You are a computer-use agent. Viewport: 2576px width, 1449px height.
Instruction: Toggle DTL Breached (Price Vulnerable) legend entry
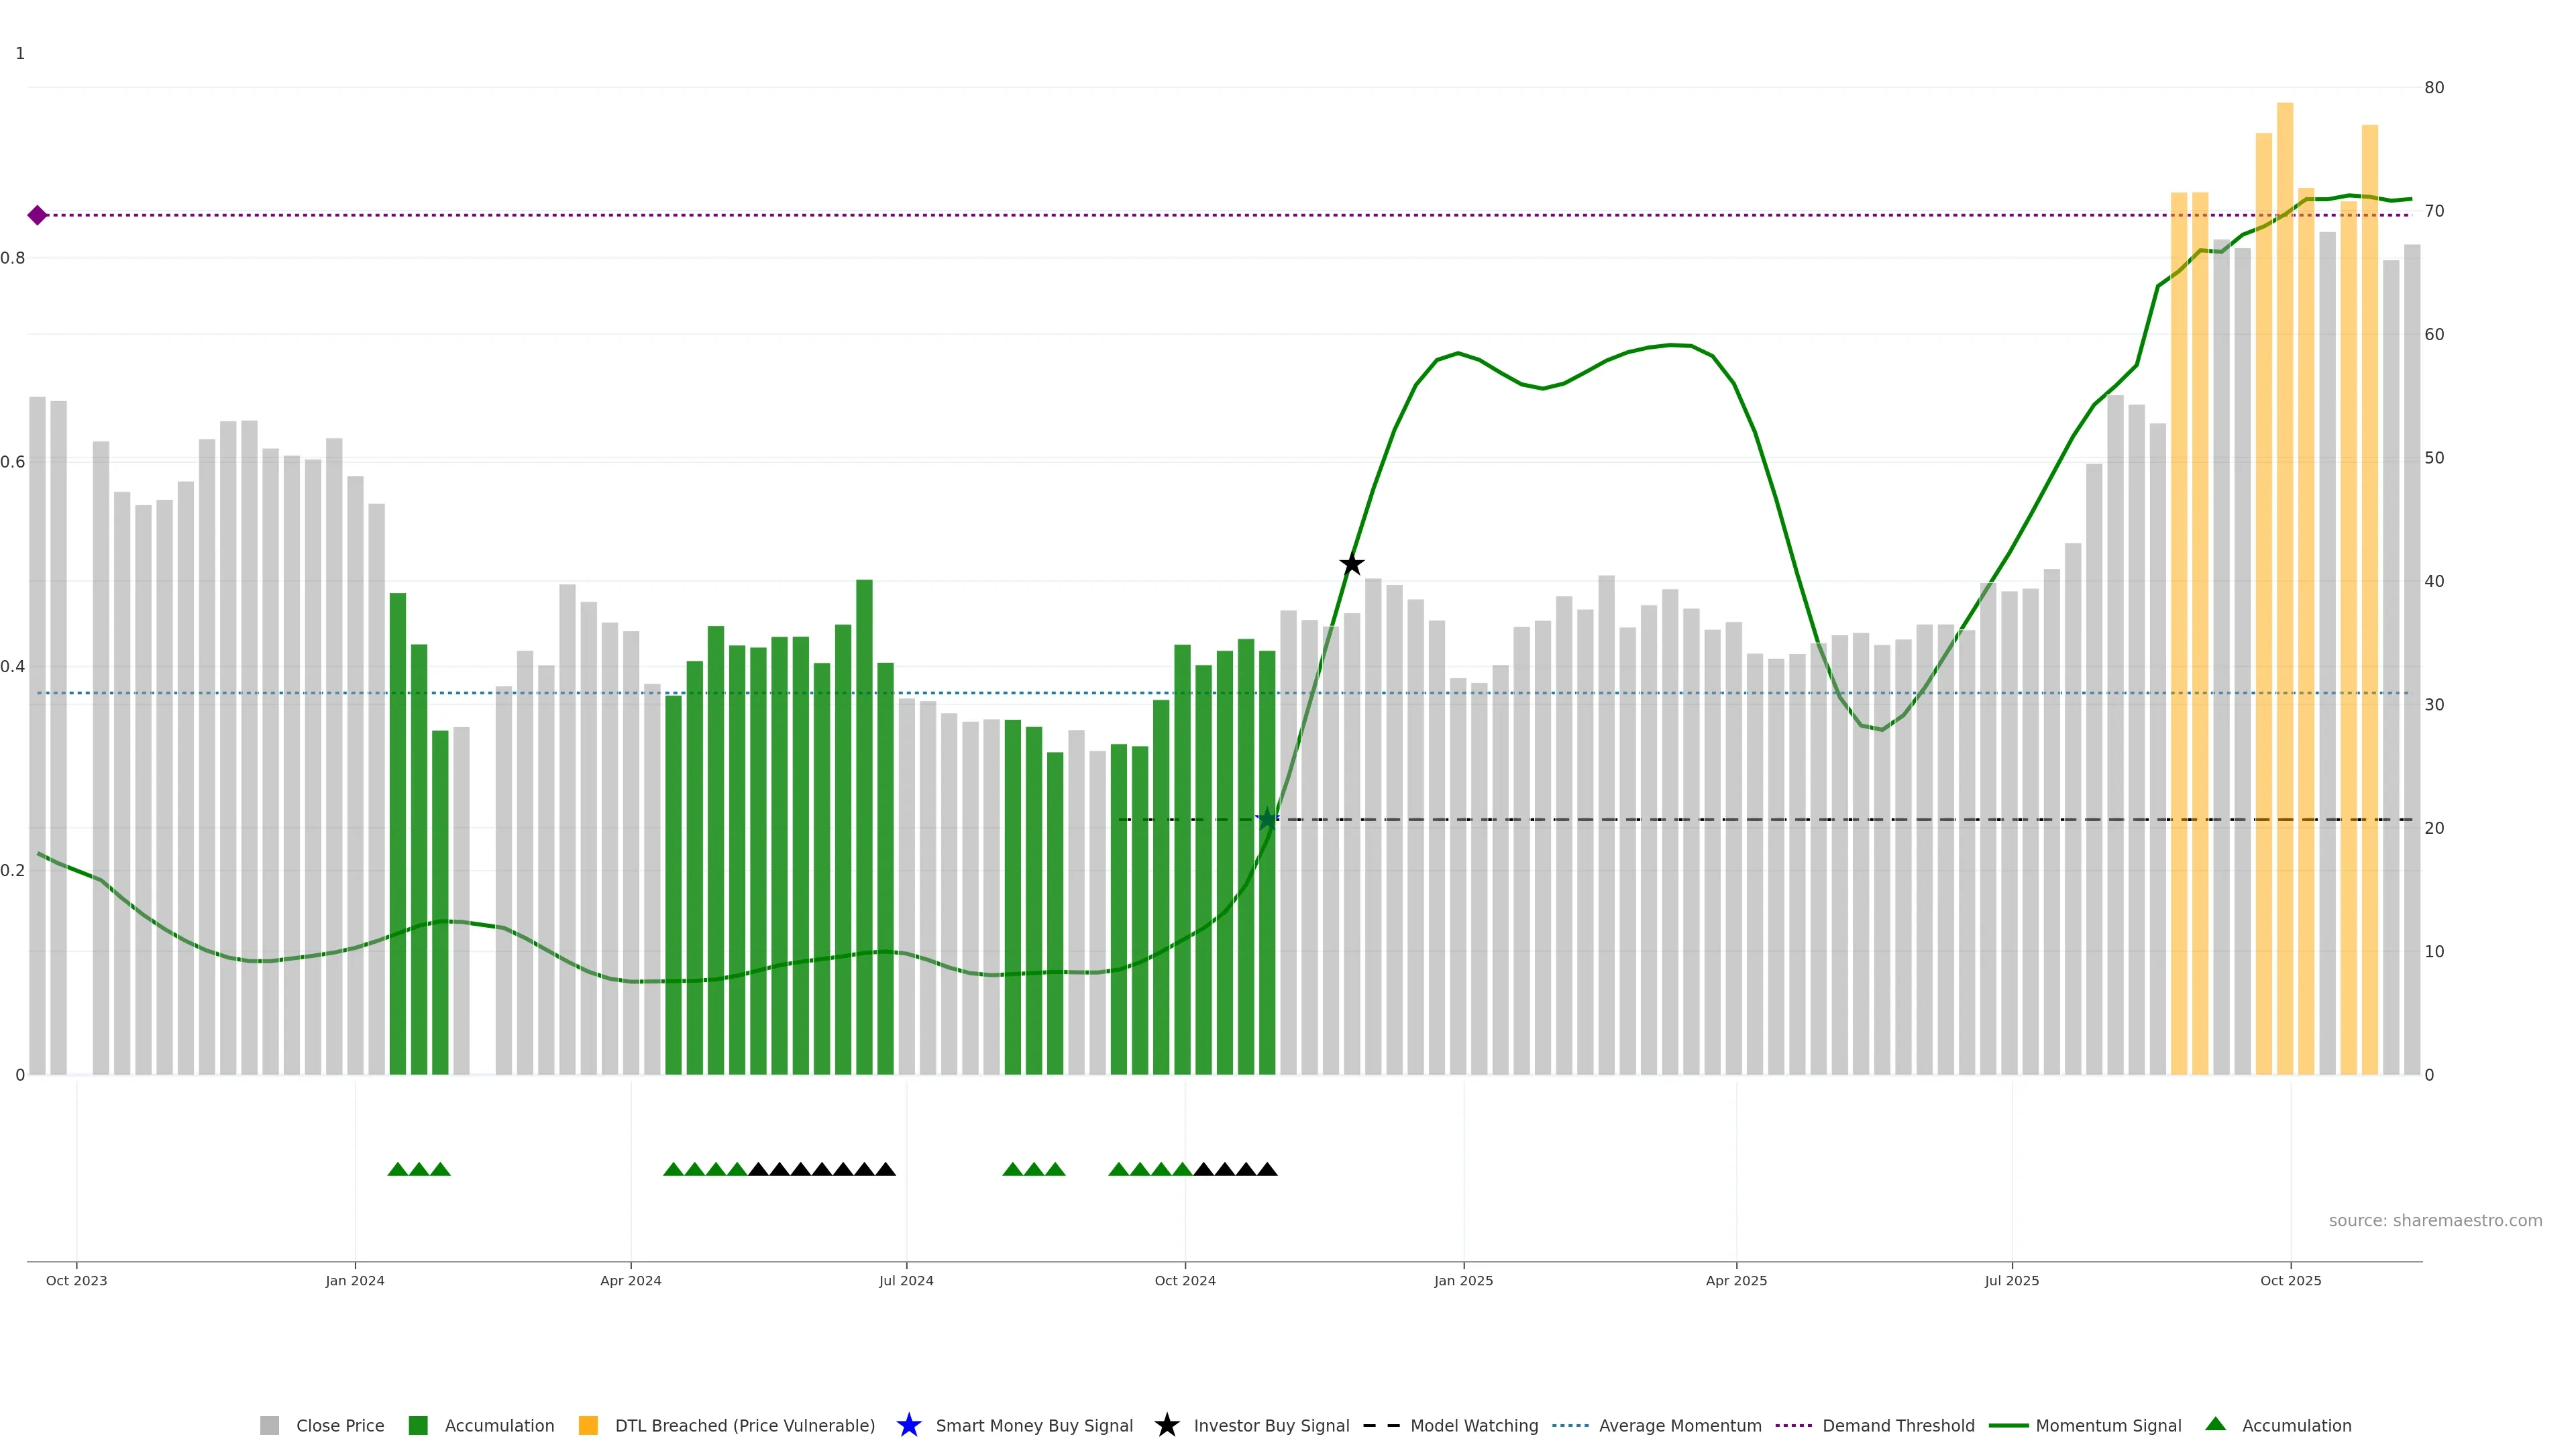pos(744,1425)
